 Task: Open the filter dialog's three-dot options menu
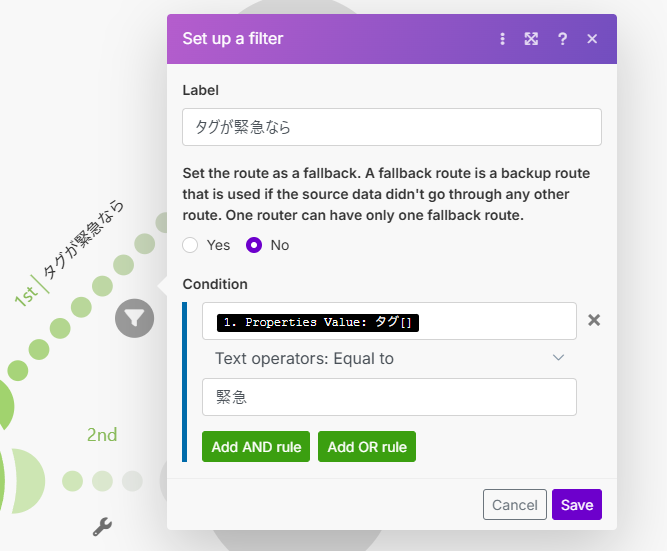[x=503, y=39]
